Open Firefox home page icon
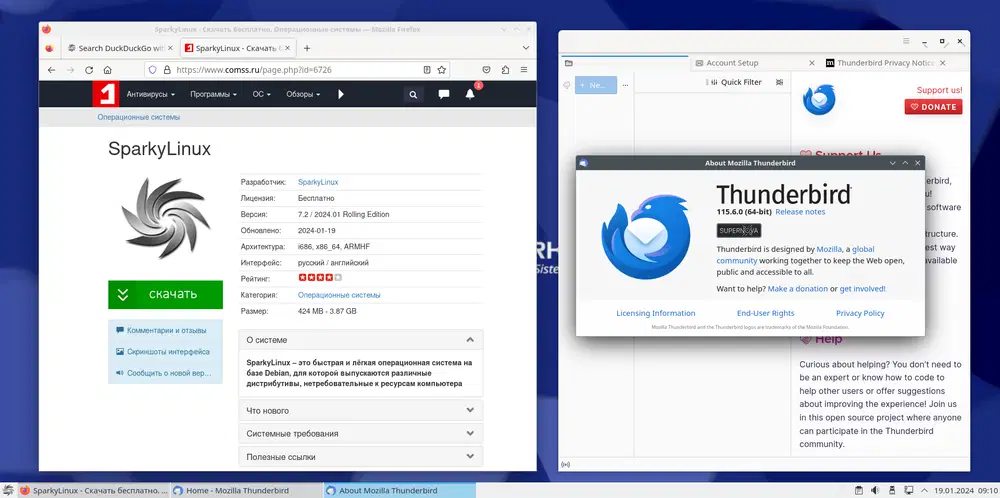 click(108, 70)
